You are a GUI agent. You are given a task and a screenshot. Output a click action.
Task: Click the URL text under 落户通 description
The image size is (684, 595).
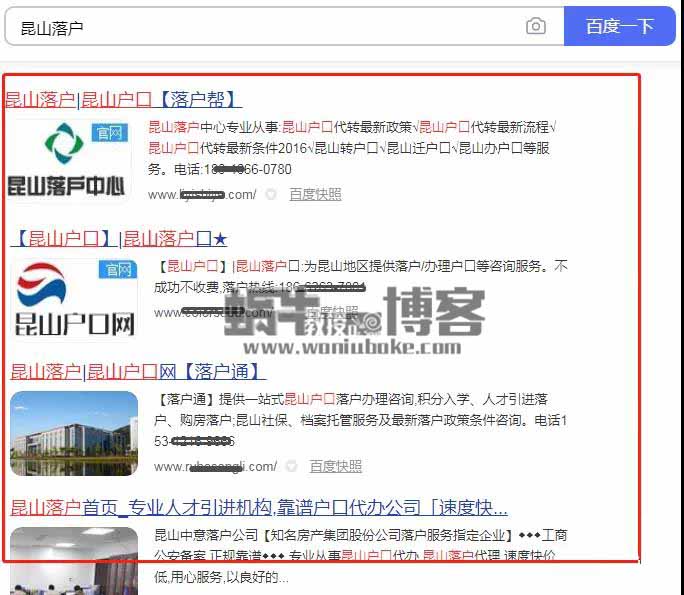coord(215,466)
